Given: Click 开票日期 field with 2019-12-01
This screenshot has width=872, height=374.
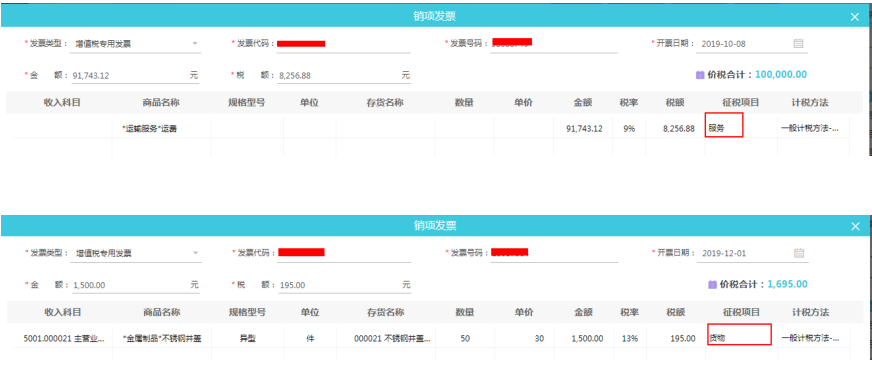Looking at the screenshot, I should (752, 253).
